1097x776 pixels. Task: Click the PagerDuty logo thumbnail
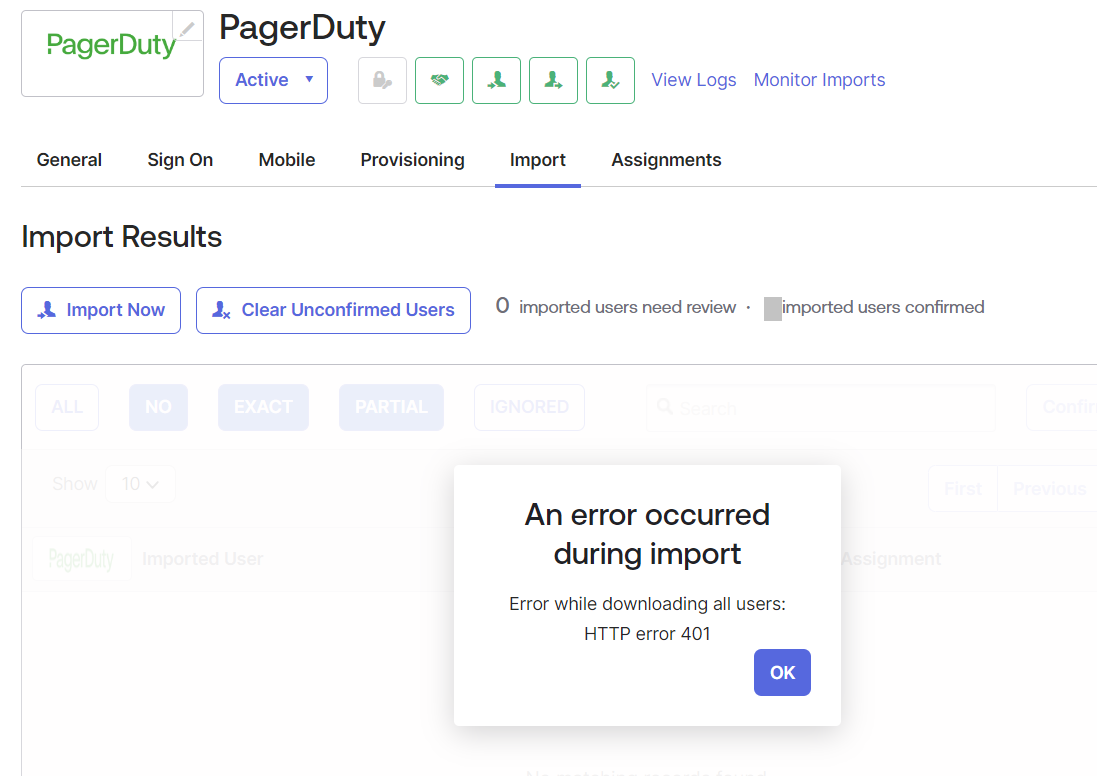pos(112,53)
